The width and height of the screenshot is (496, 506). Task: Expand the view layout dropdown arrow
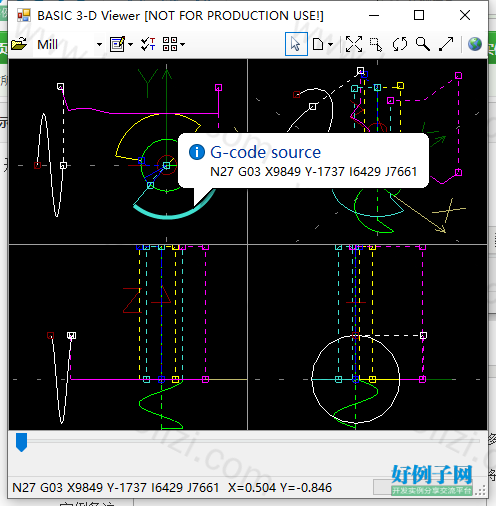[x=182, y=44]
